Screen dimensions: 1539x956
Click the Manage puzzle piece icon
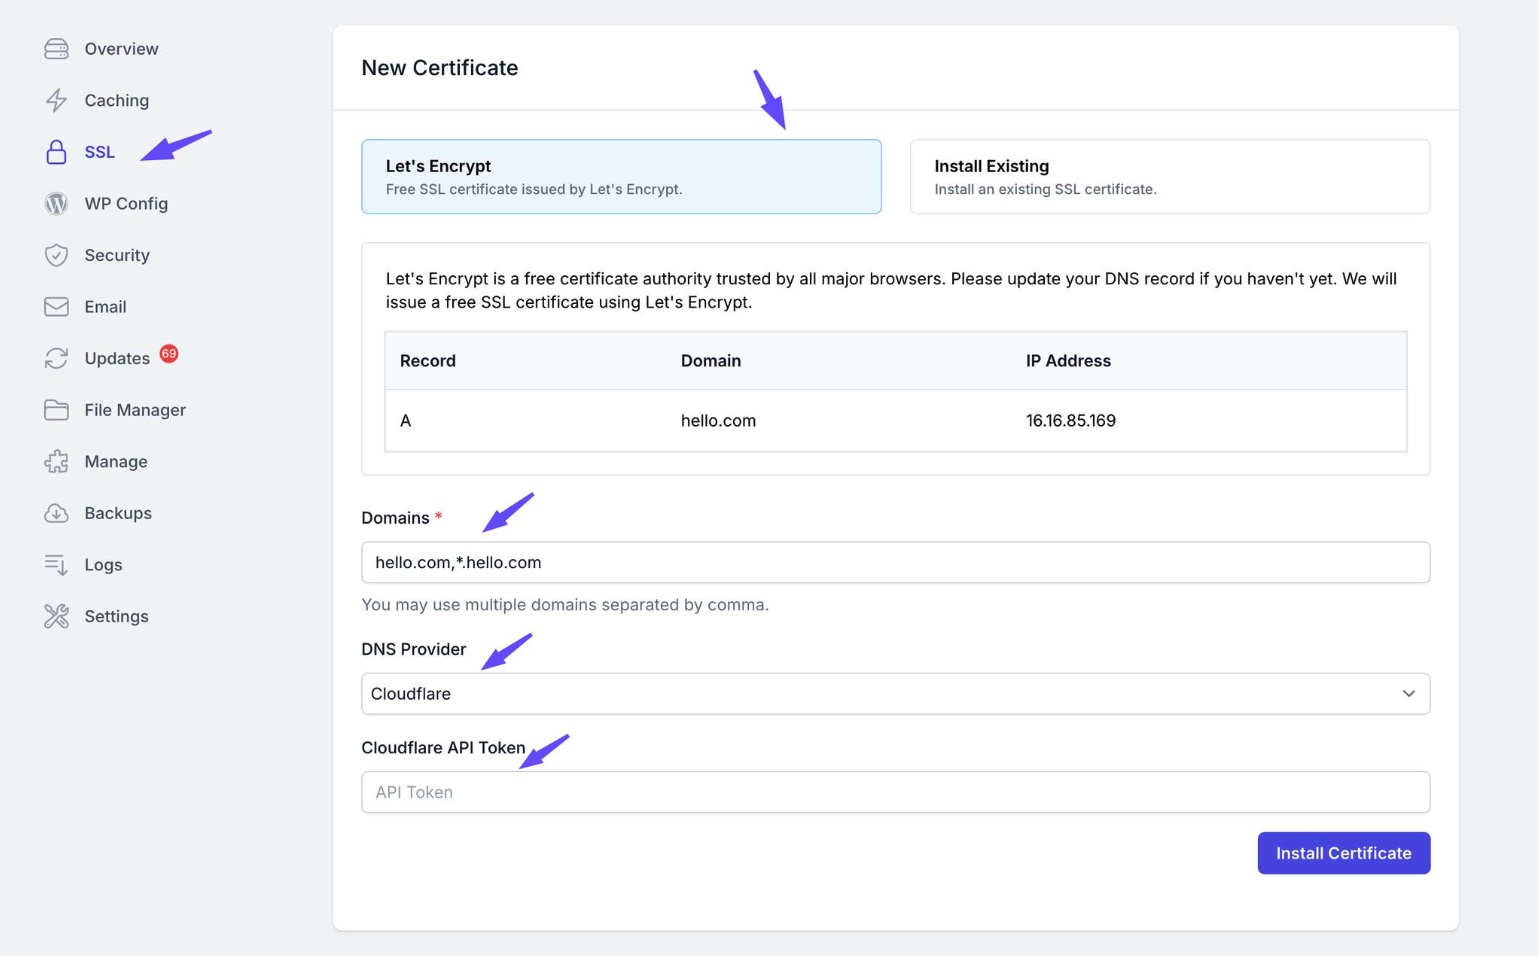[56, 461]
